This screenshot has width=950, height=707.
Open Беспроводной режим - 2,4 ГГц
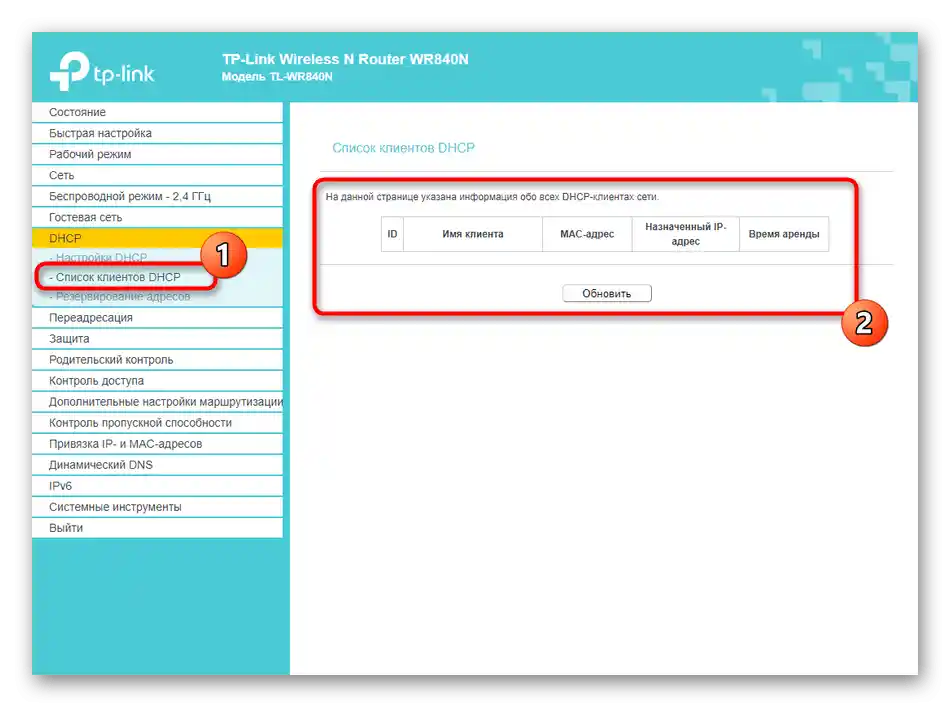point(158,196)
